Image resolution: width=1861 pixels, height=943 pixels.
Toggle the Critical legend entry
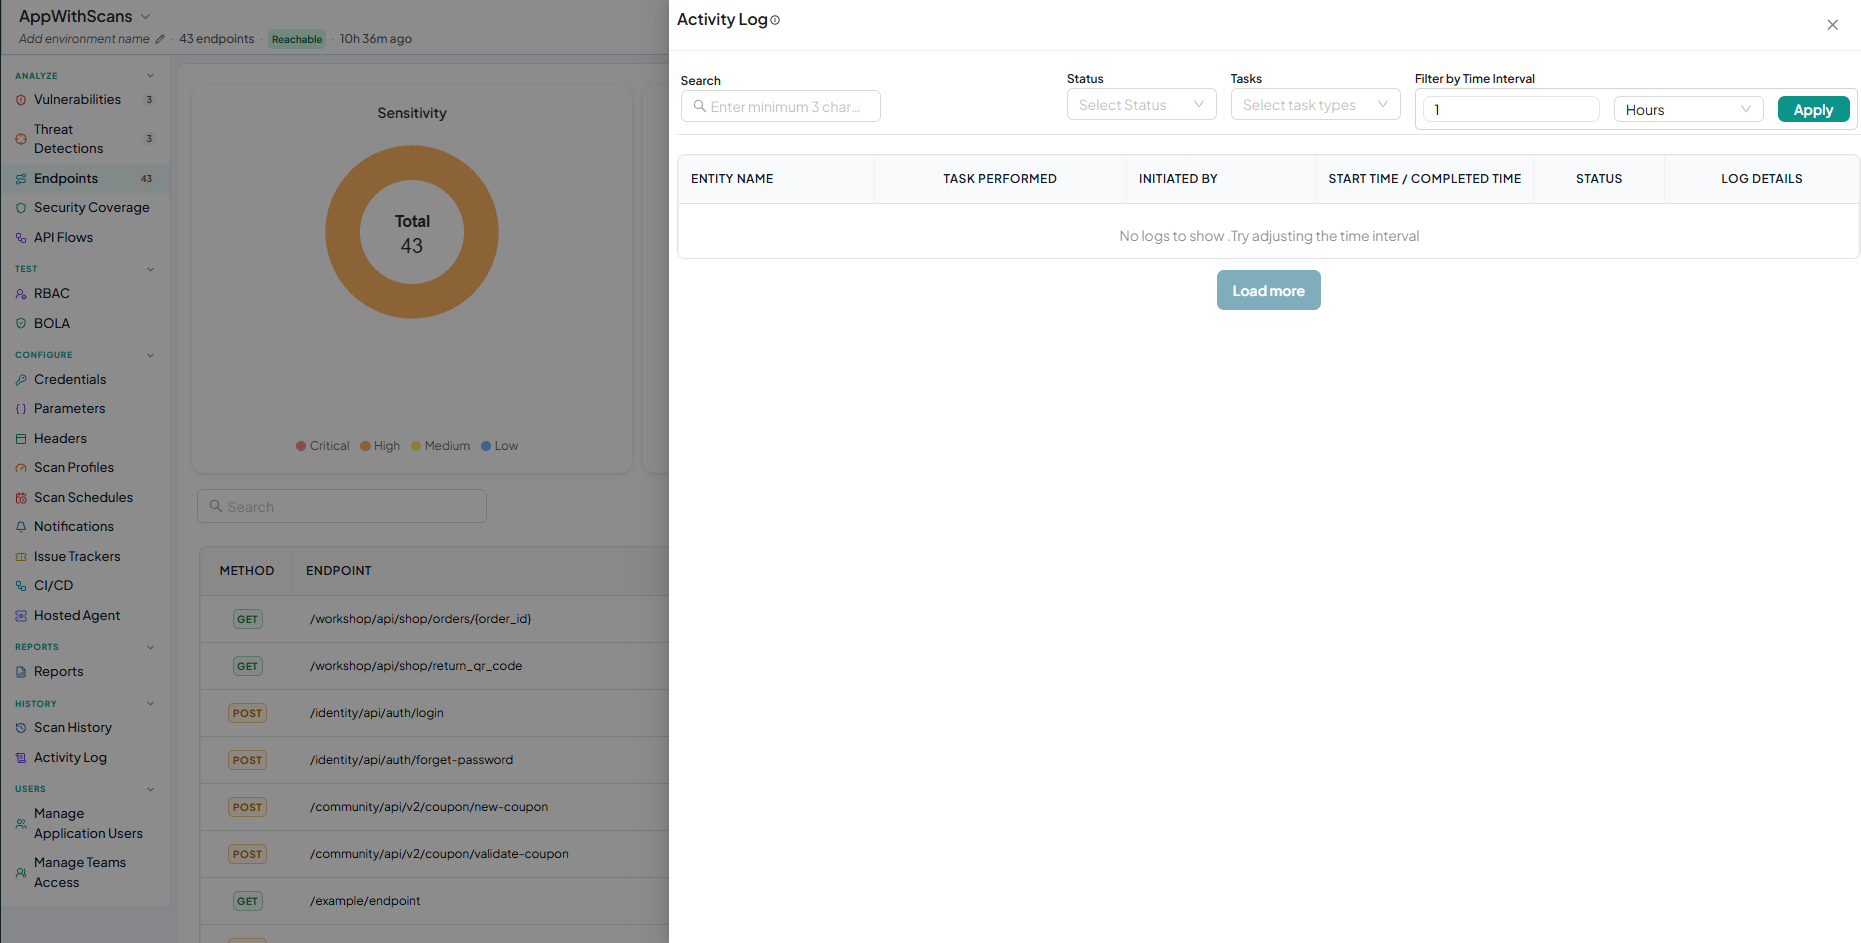coord(322,446)
